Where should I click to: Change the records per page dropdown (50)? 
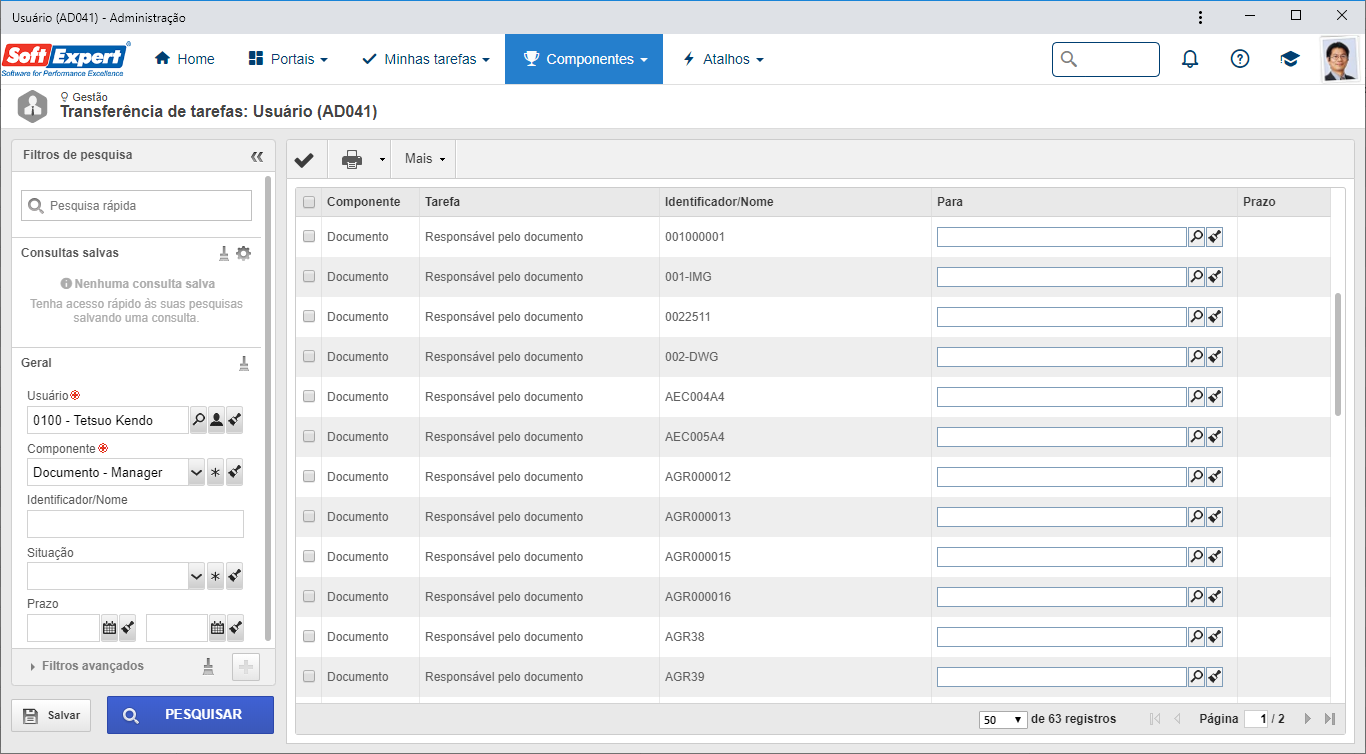click(x=1004, y=719)
